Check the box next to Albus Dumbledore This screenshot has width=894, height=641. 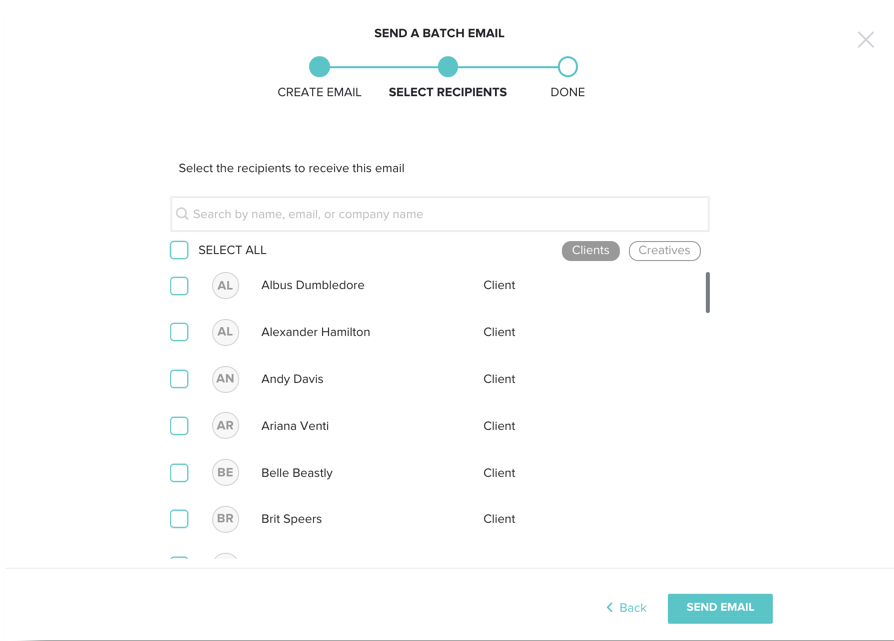click(179, 285)
